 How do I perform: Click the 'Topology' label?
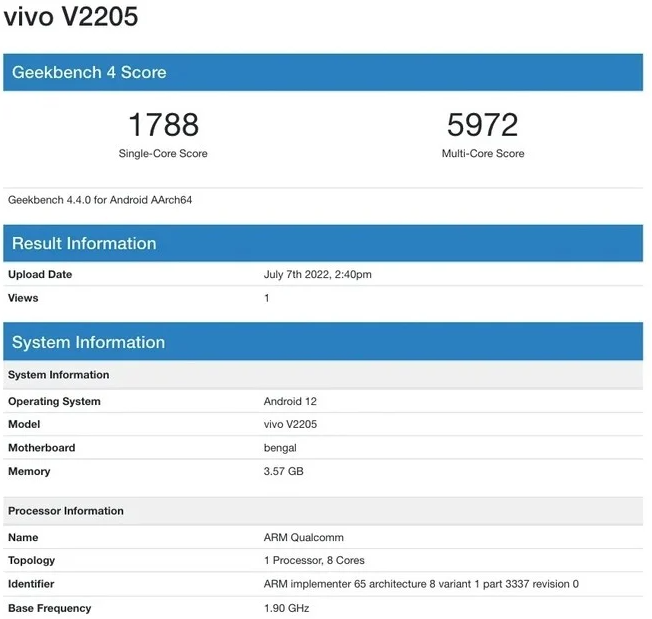click(32, 560)
